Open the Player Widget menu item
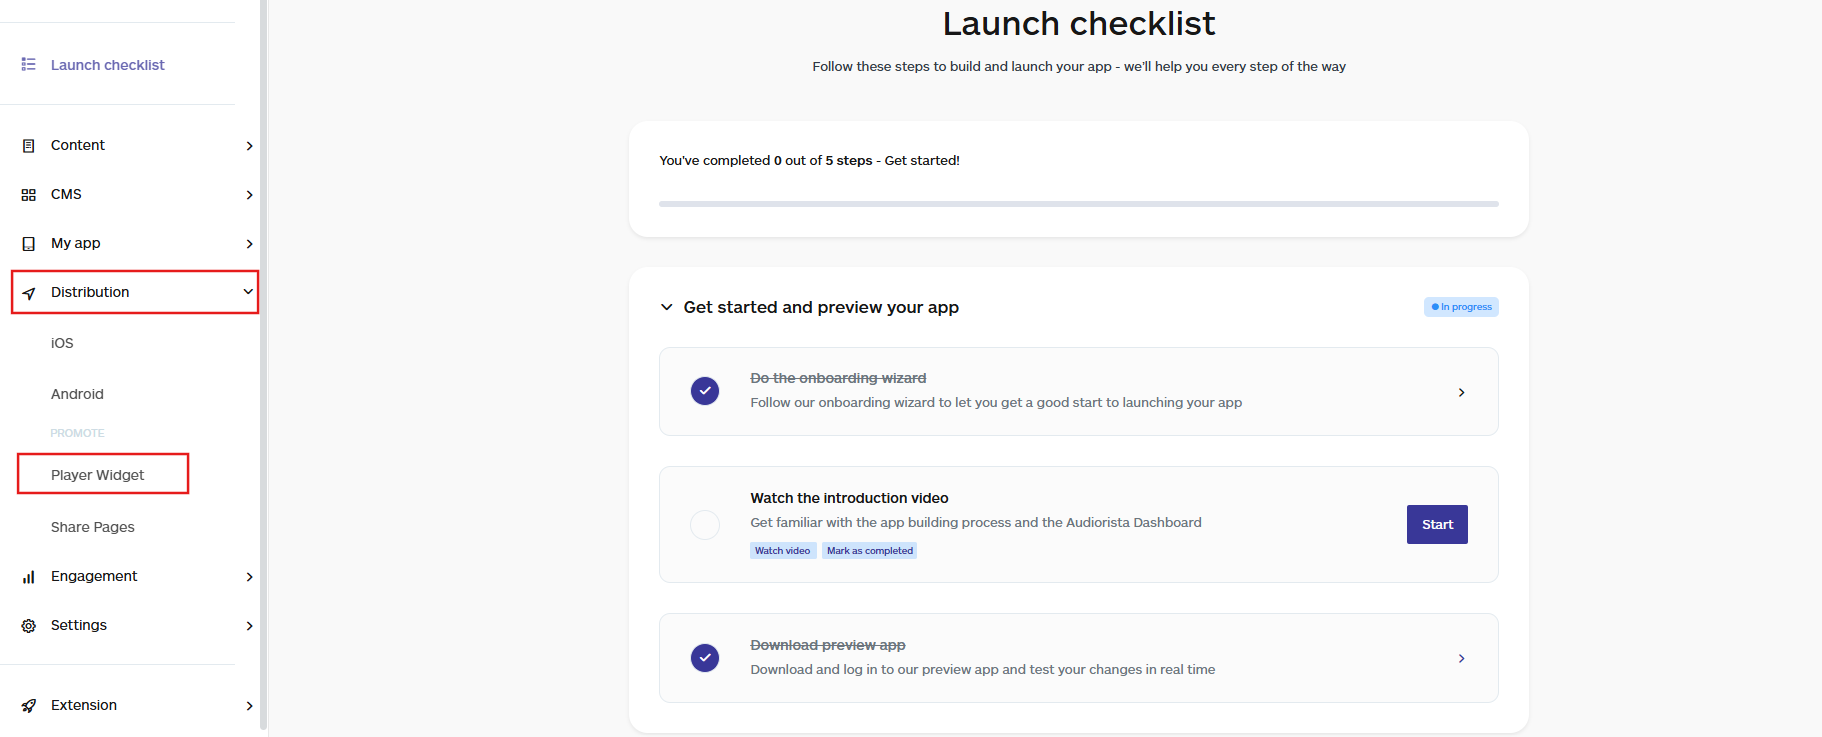This screenshot has width=1822, height=737. coord(98,475)
